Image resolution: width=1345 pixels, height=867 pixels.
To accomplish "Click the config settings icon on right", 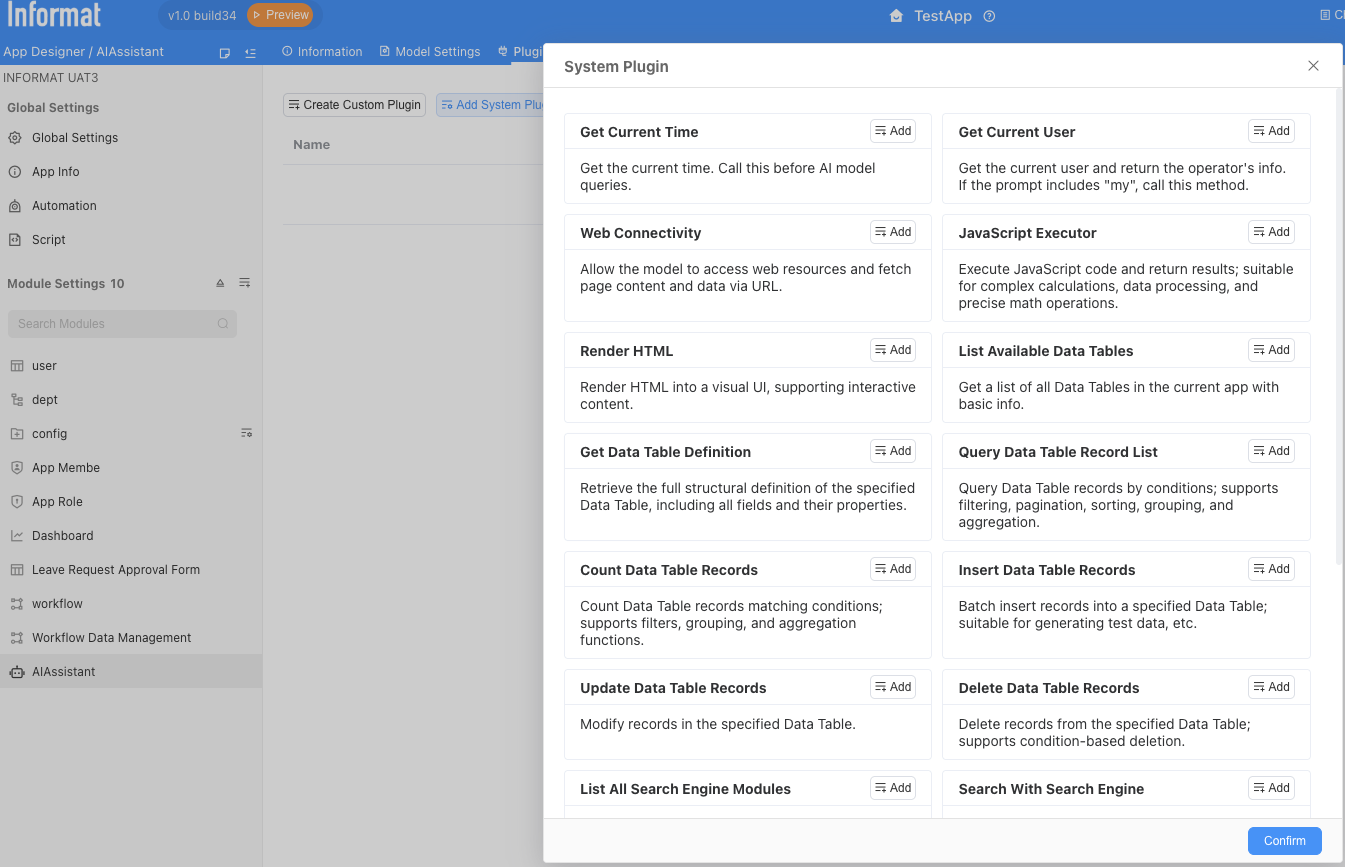I will tap(246, 433).
